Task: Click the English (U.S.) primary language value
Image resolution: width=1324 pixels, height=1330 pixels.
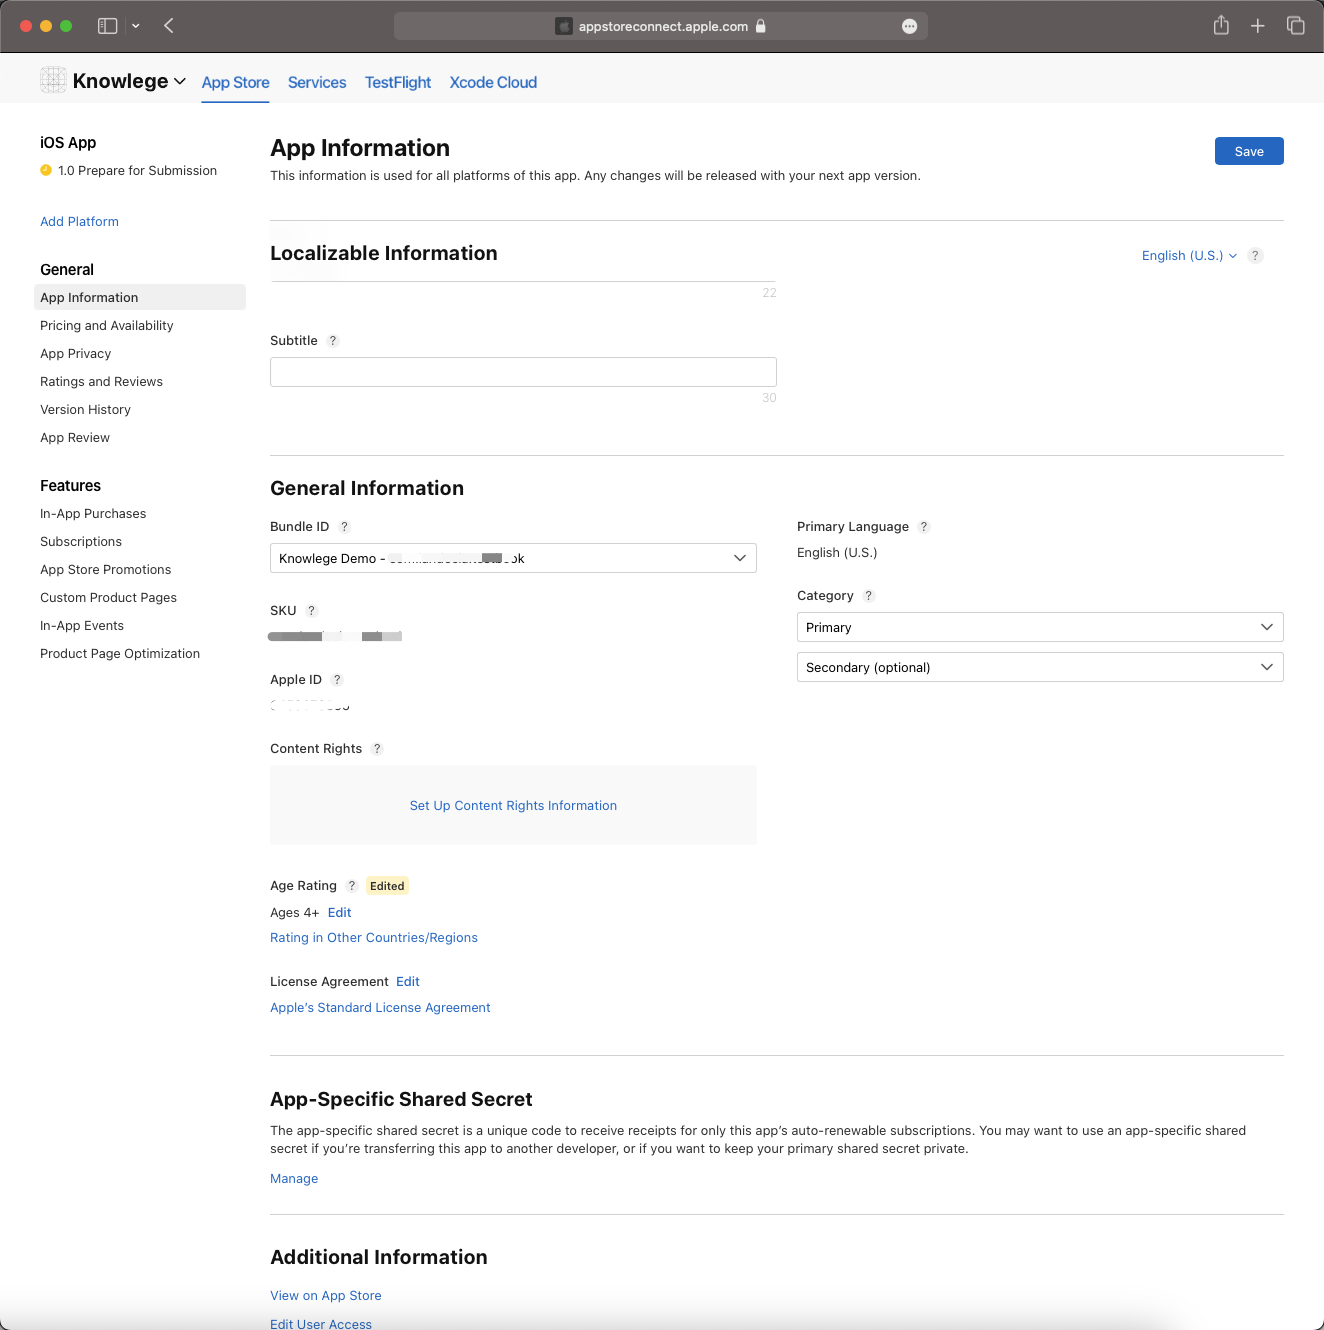Action: pyautogui.click(x=837, y=553)
